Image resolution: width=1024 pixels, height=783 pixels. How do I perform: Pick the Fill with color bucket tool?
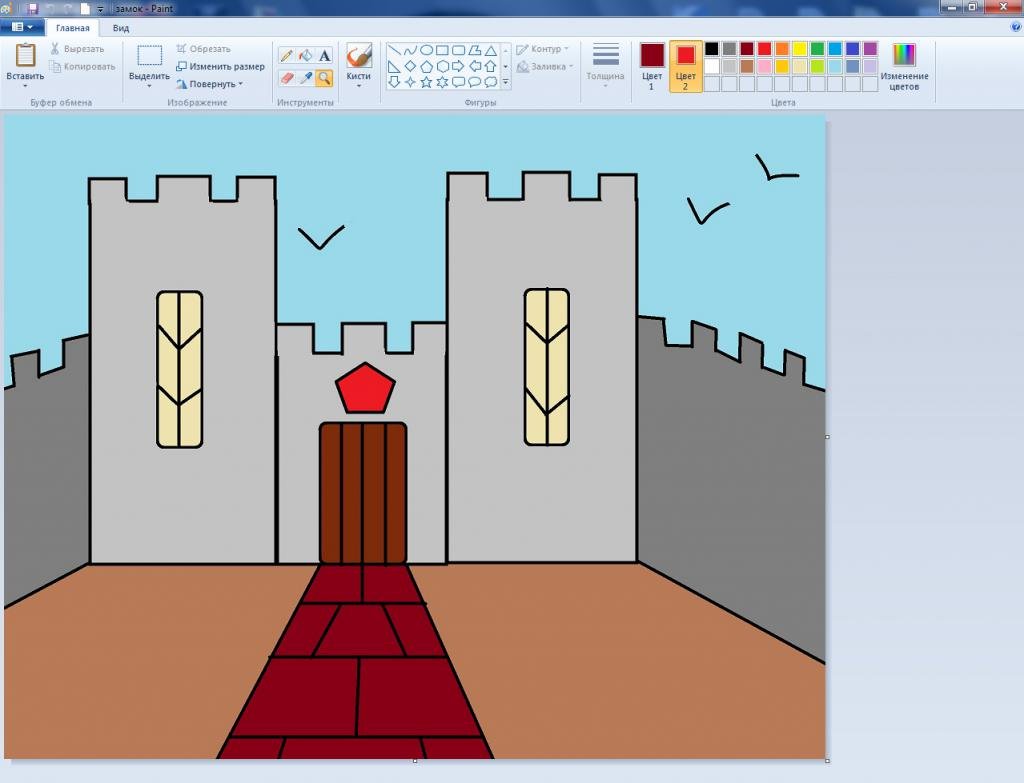(306, 56)
